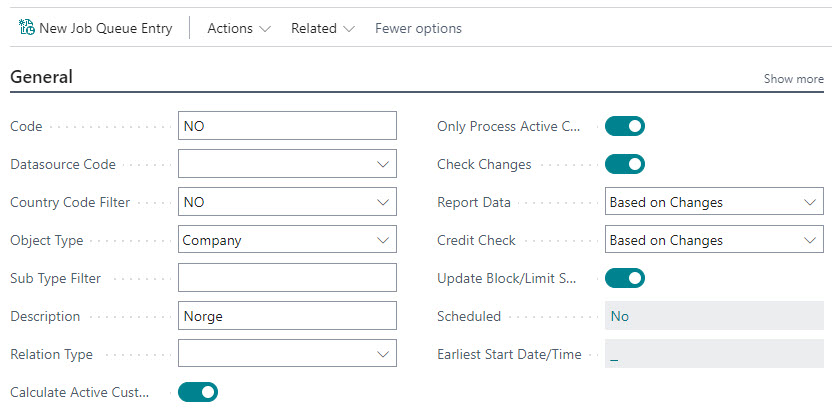Click the Scheduled field value
This screenshot has height=408, width=832.
[x=714, y=316]
